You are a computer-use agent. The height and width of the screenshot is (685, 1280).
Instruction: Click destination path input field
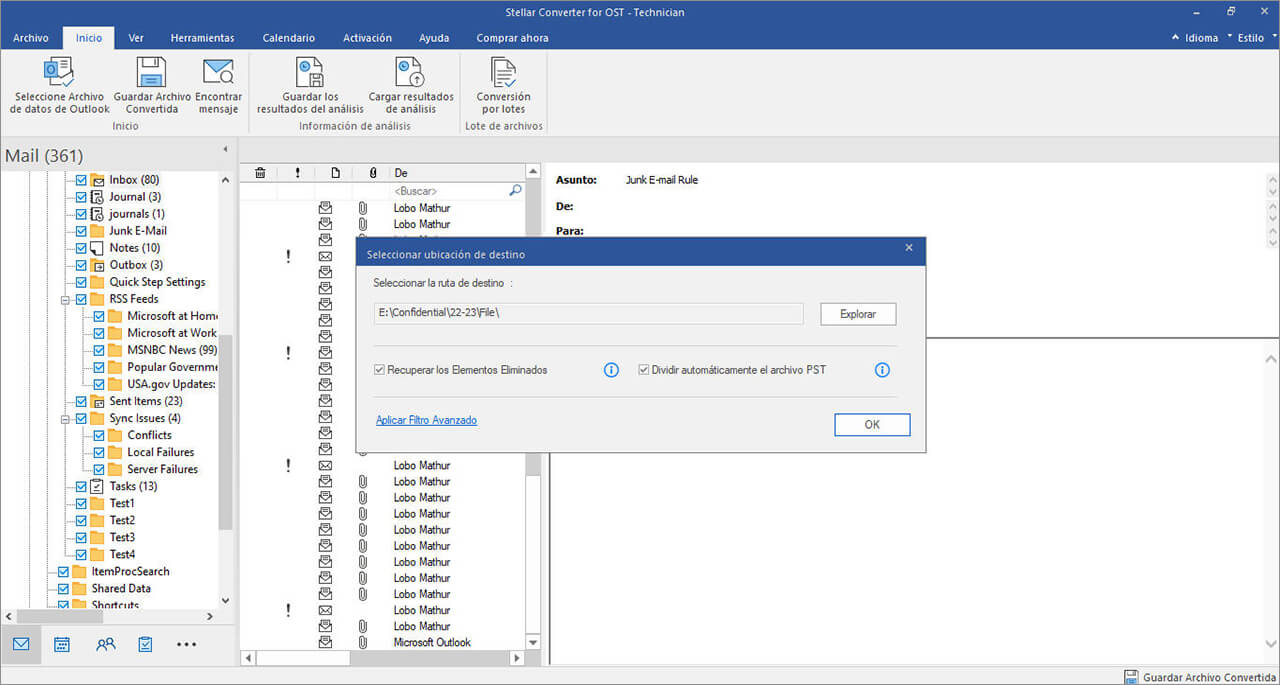[x=588, y=314]
